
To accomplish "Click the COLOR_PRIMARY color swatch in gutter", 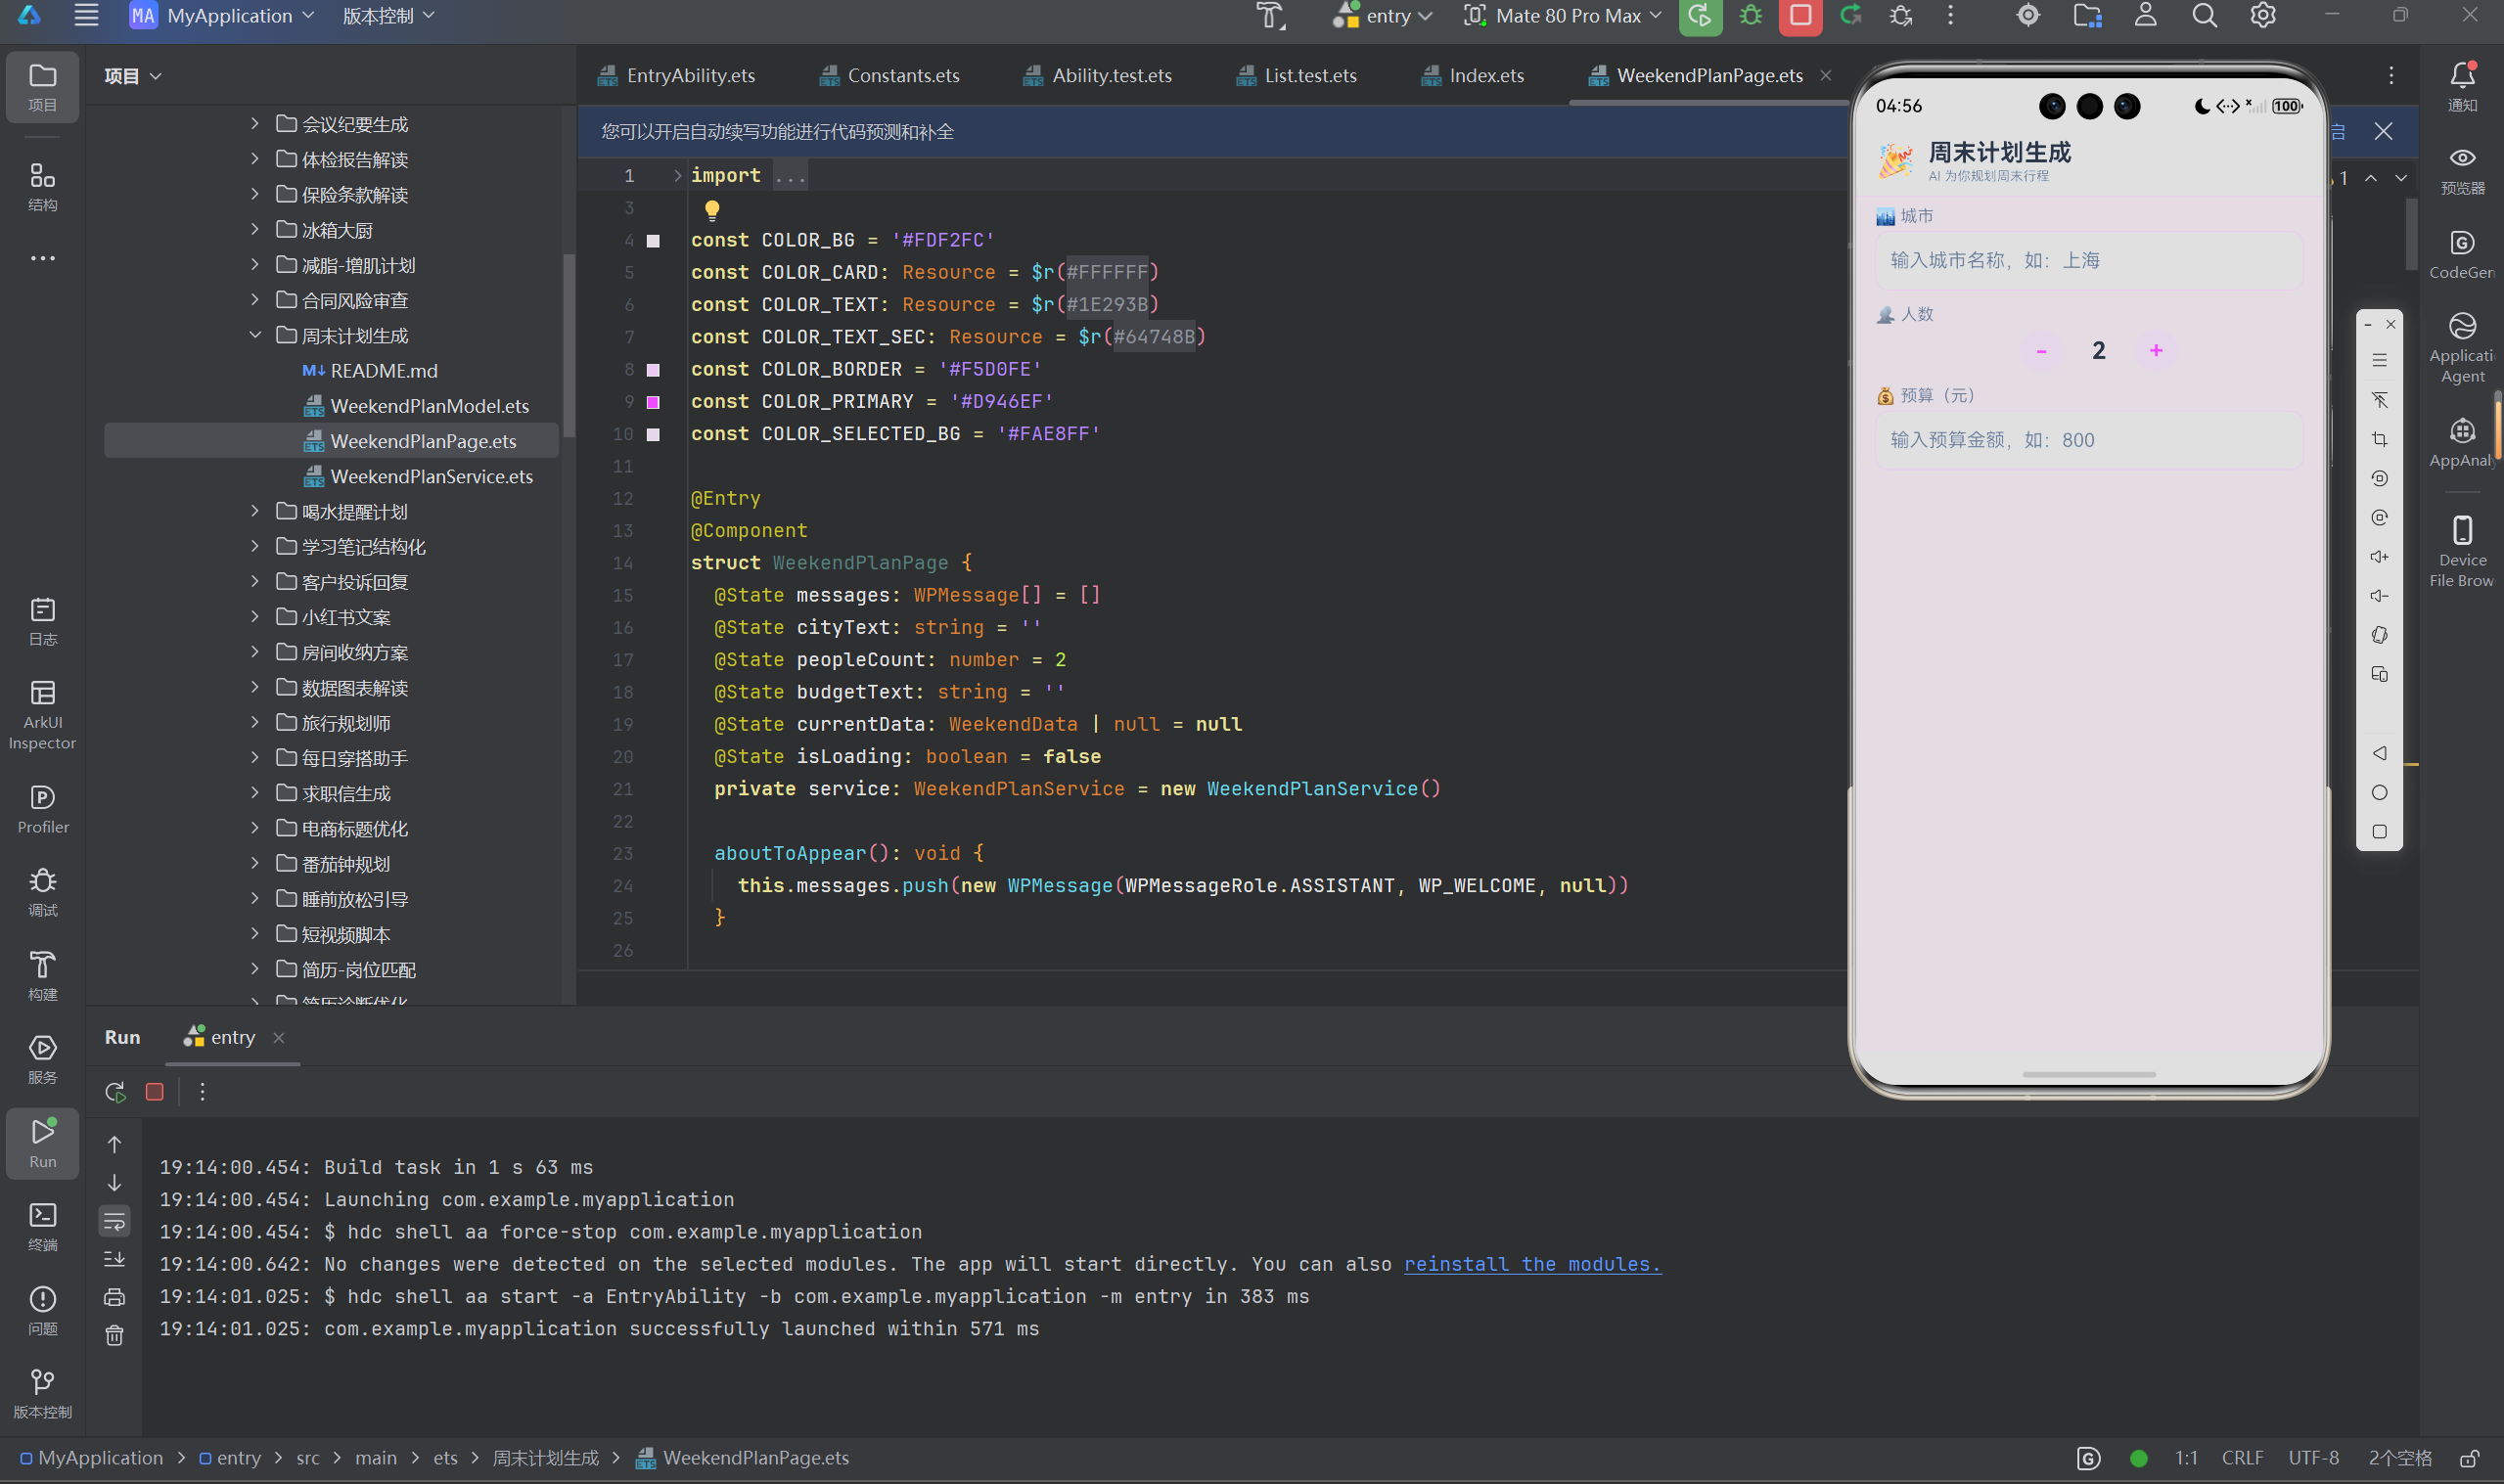I will (653, 402).
